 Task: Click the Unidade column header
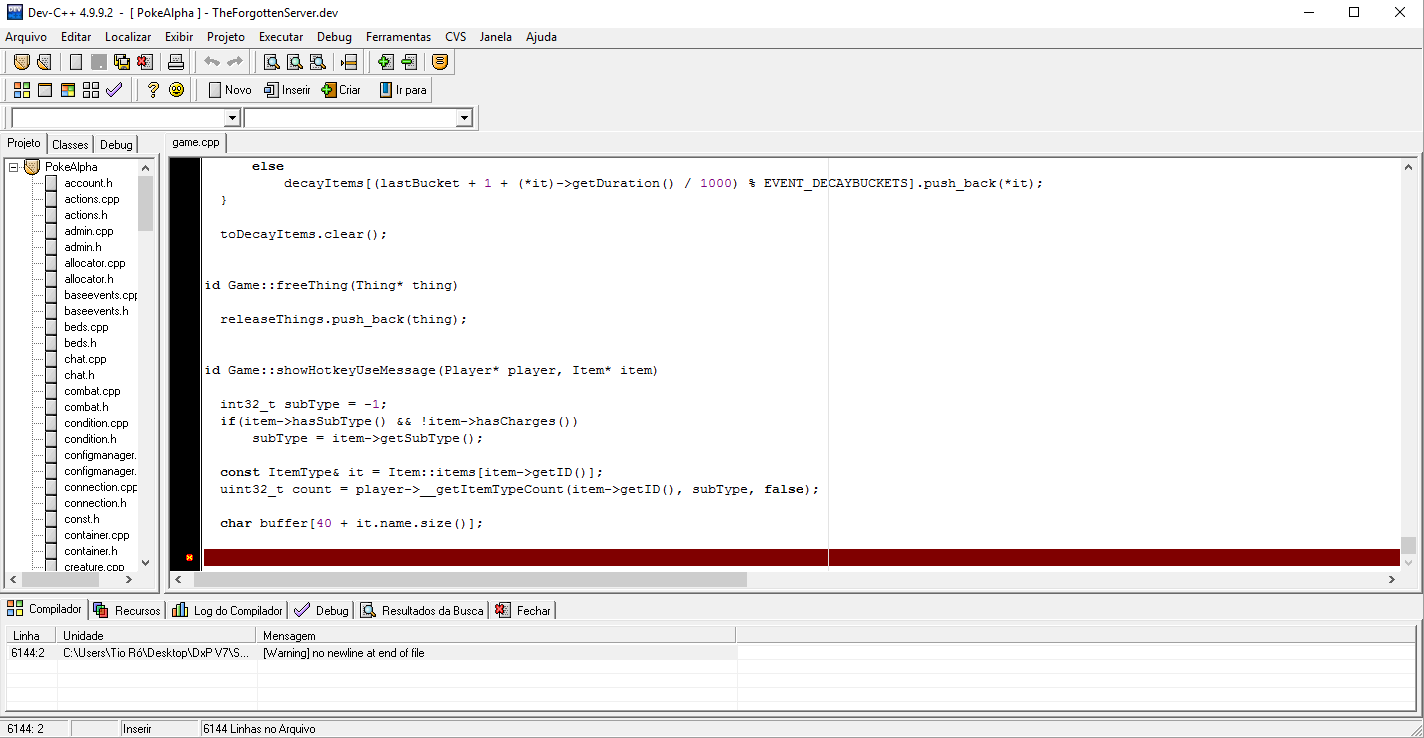click(x=157, y=635)
